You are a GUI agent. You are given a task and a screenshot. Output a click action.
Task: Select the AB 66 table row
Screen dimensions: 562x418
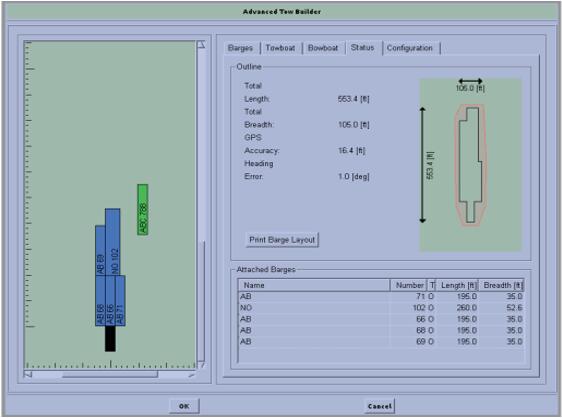pos(381,319)
